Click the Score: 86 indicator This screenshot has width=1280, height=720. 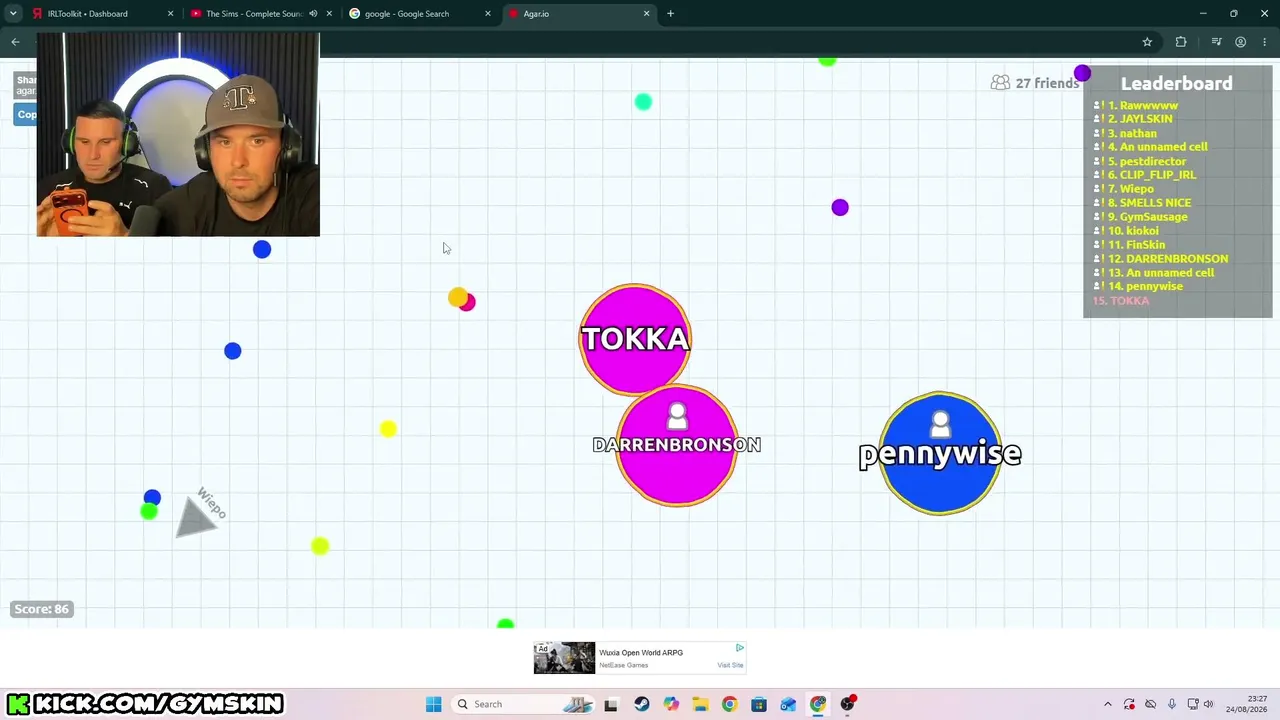(x=41, y=609)
